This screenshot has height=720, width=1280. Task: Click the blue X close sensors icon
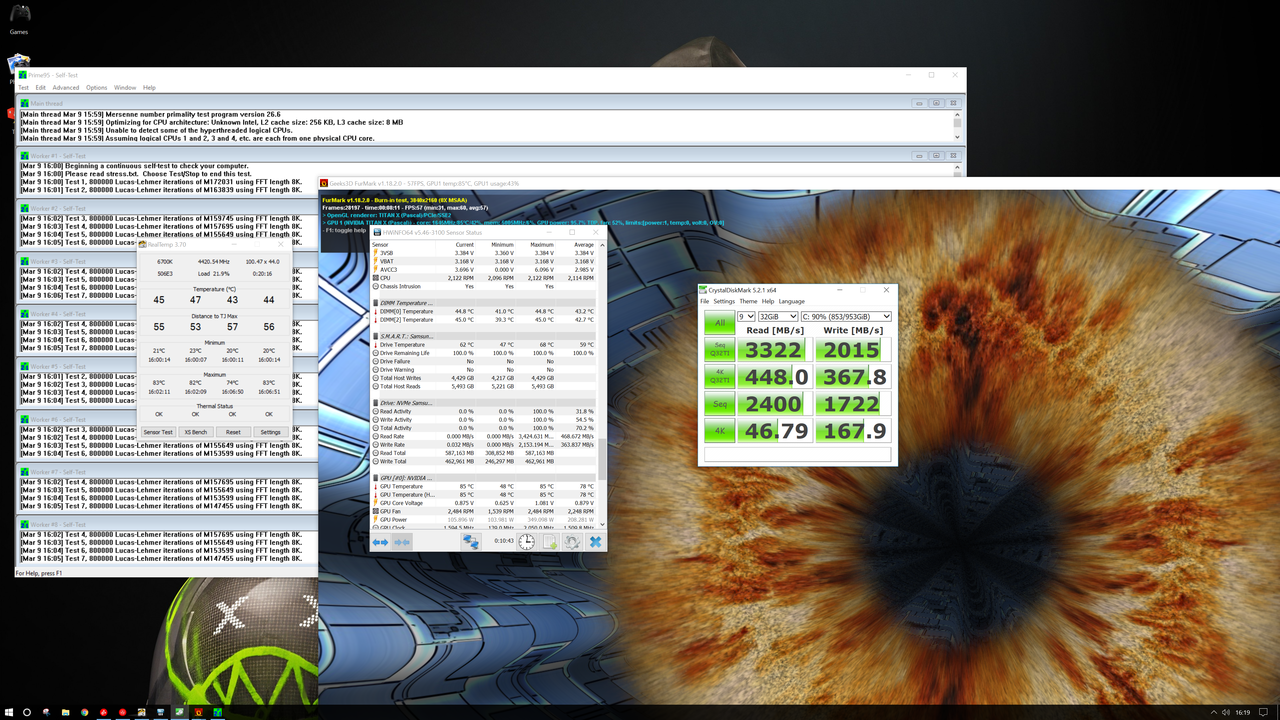tap(595, 542)
